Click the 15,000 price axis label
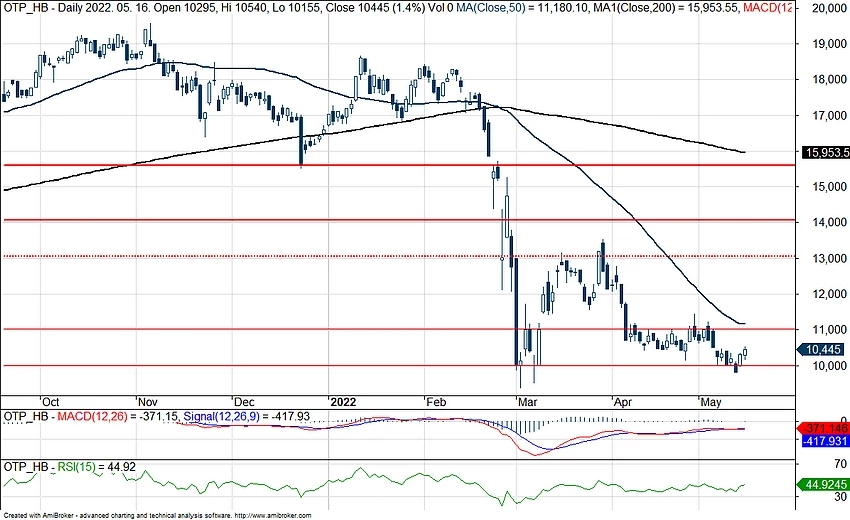Screen dimensions: 850x520 pyautogui.click(x=830, y=187)
